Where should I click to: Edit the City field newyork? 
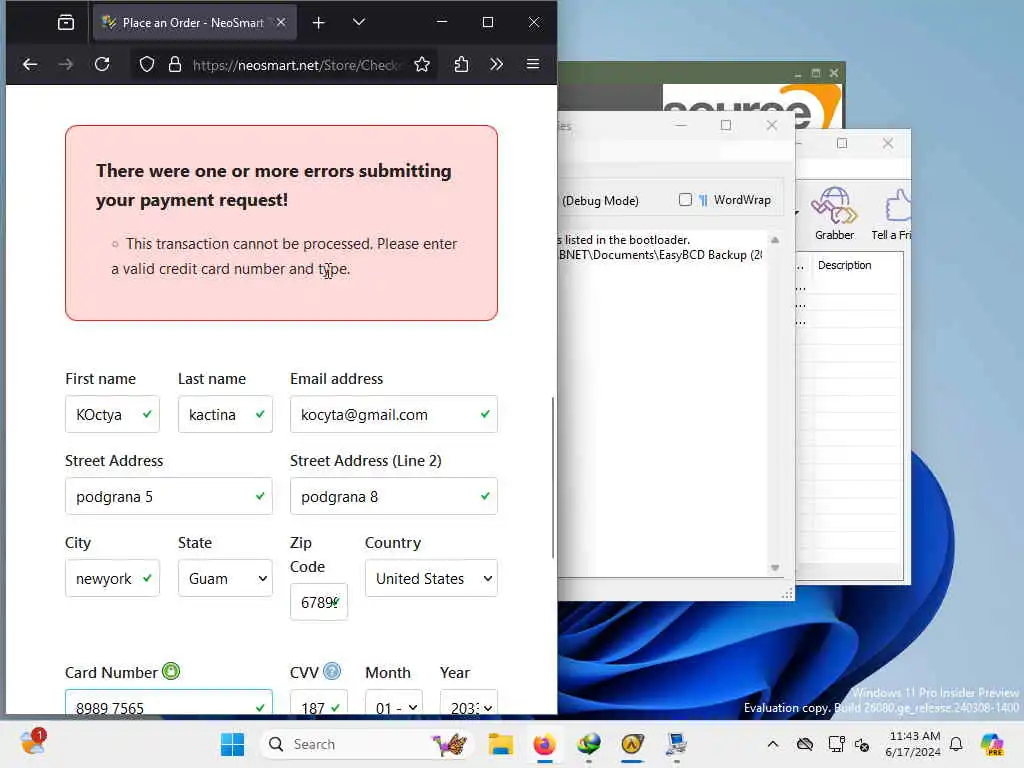(x=112, y=578)
